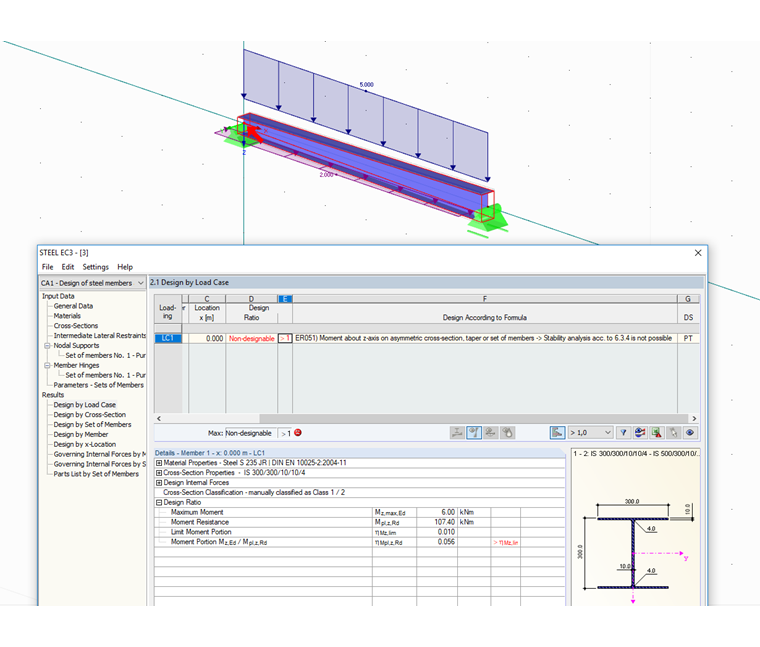Click the I-section cross-section preview graphic

(x=633, y=552)
